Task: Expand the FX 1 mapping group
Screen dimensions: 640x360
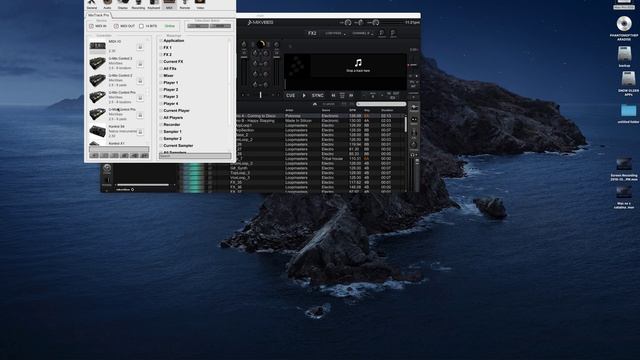Action: tap(161, 48)
